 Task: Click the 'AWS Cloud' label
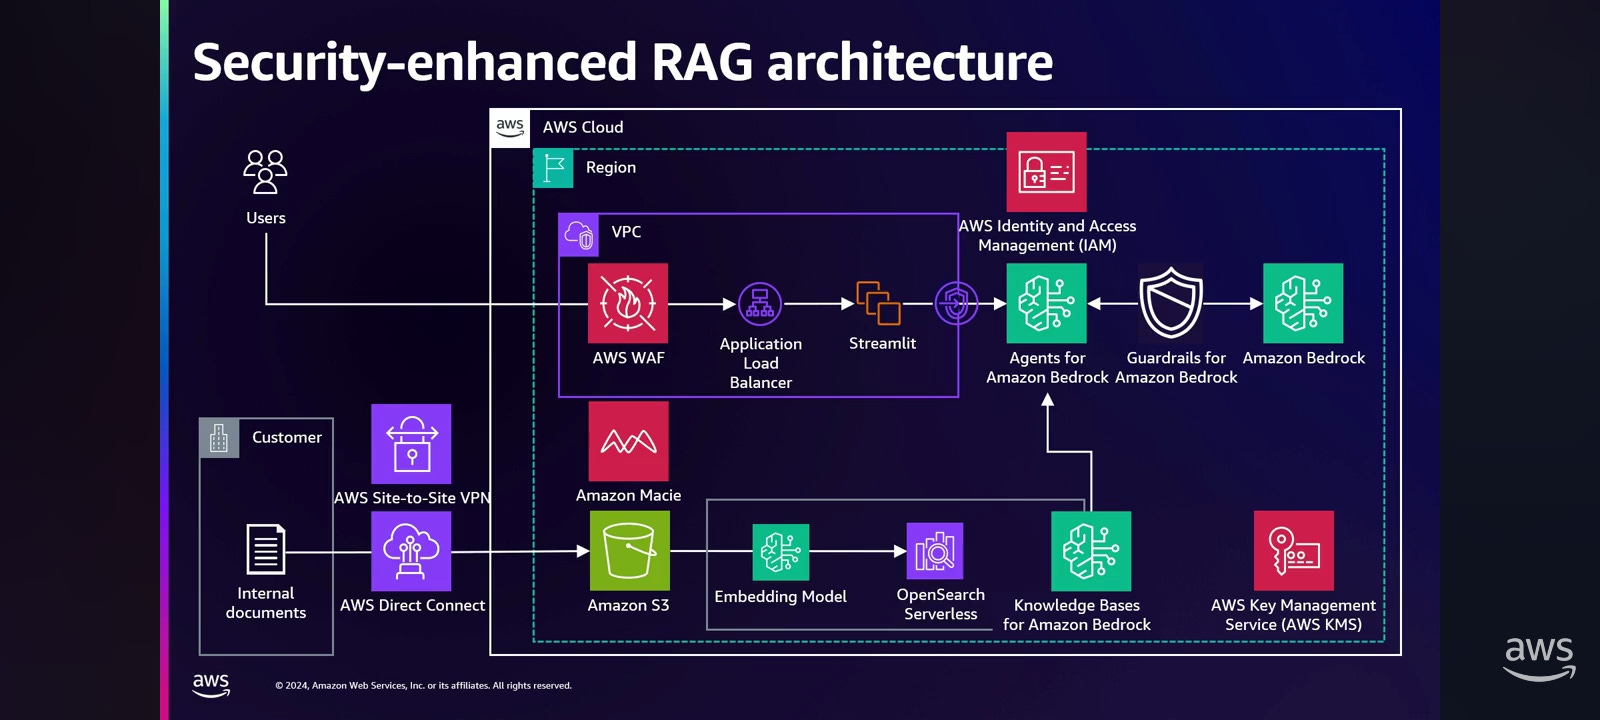[583, 128]
